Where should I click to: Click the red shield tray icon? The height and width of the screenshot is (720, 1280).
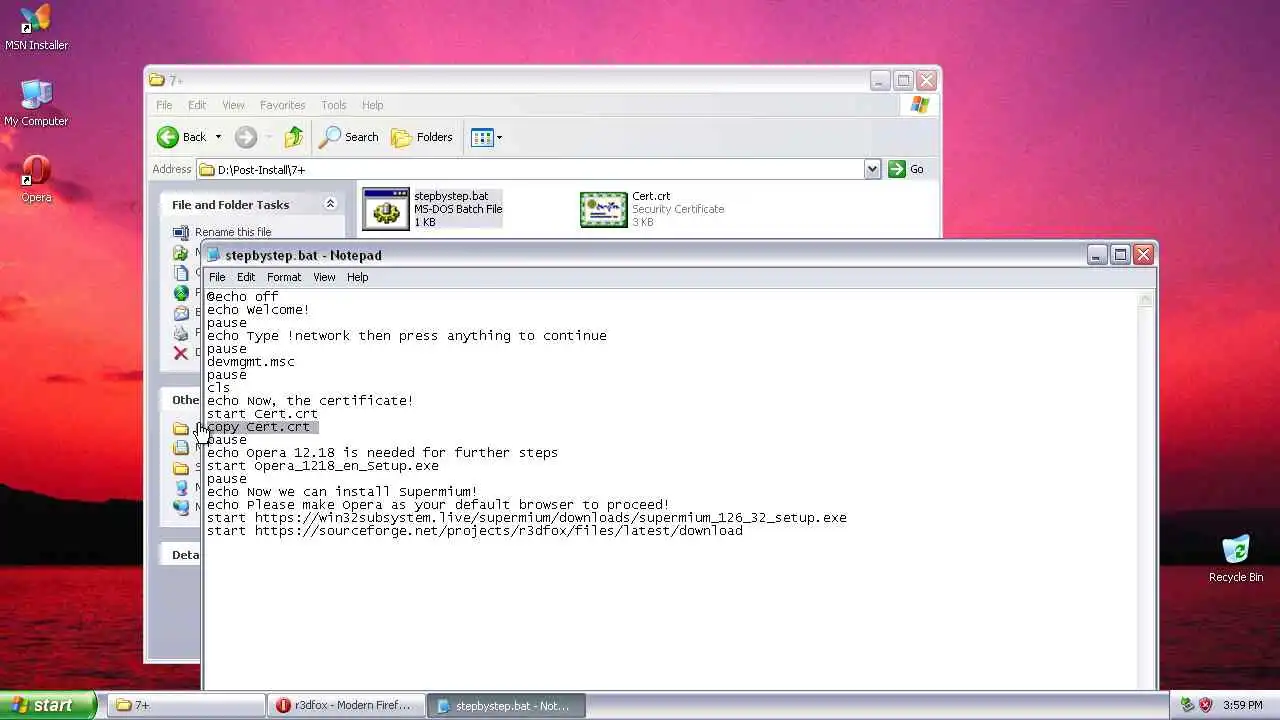[1206, 705]
